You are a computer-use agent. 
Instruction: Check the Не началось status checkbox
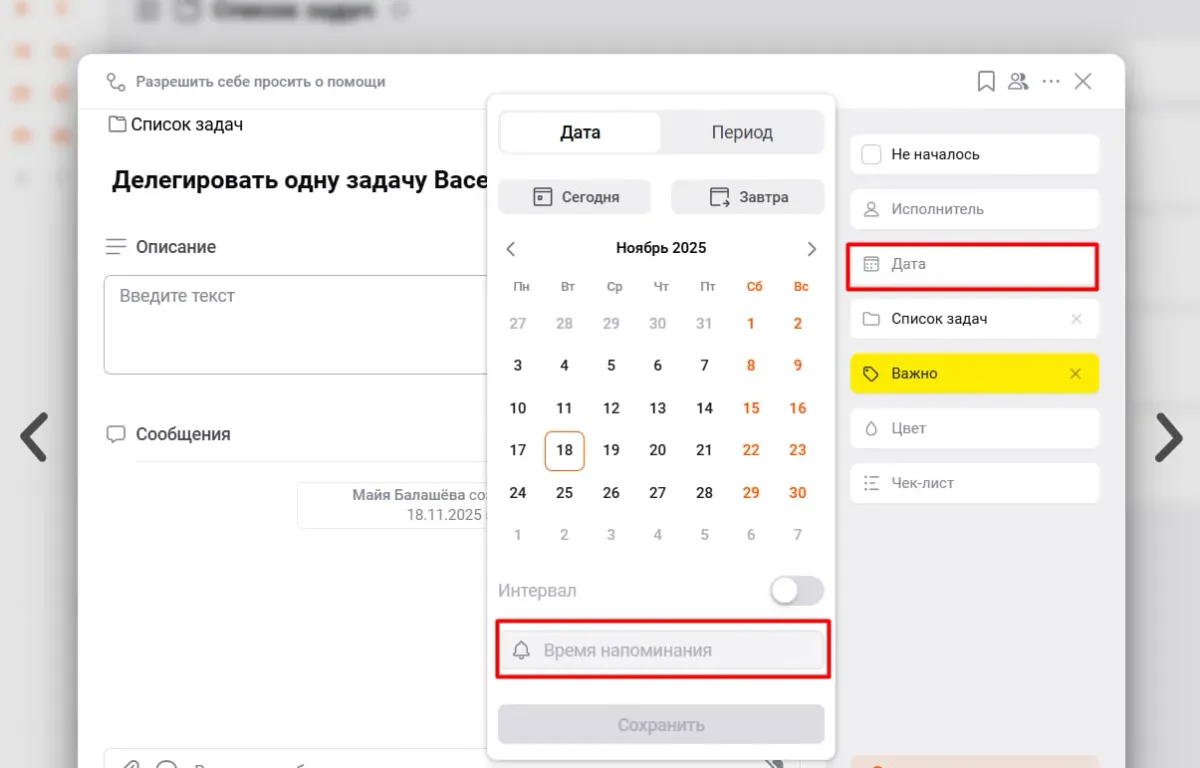[871, 155]
